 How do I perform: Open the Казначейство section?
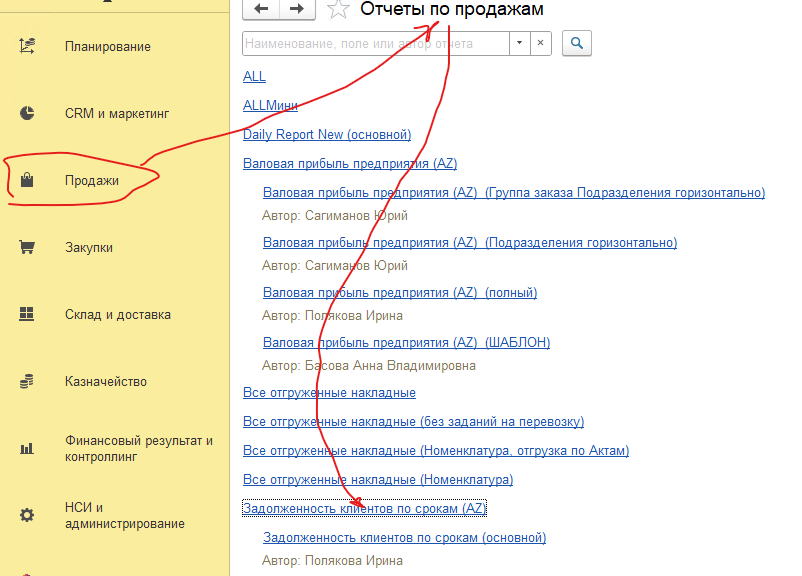[x=106, y=381]
